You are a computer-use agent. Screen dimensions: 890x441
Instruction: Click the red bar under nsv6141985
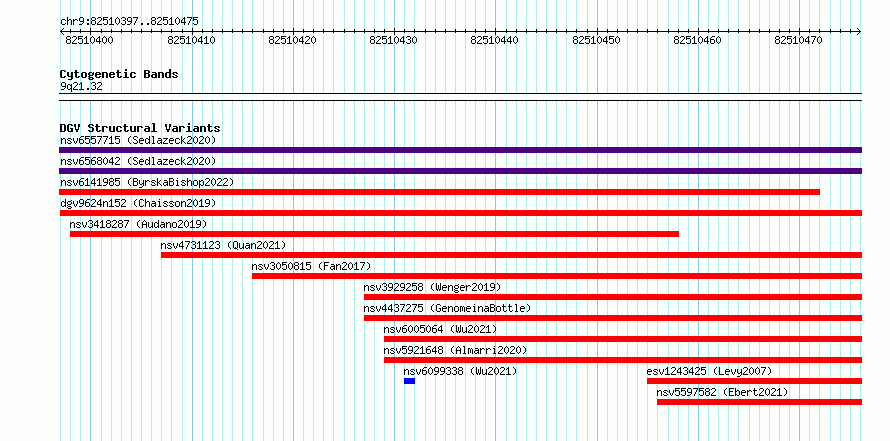tap(439, 192)
